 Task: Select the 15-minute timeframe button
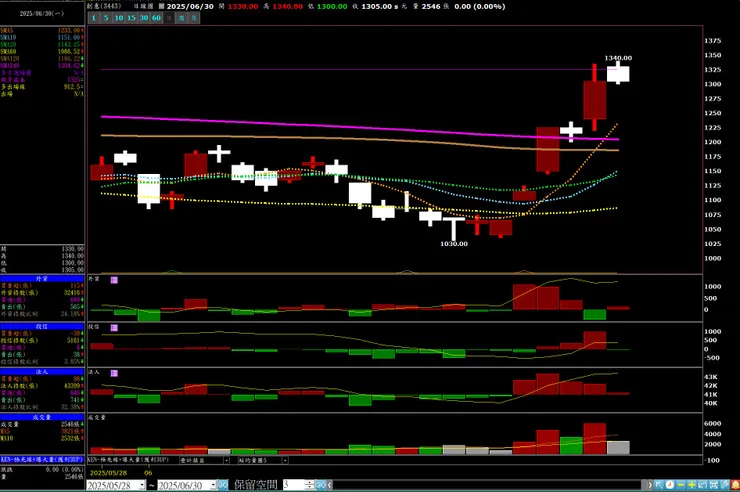click(x=131, y=18)
